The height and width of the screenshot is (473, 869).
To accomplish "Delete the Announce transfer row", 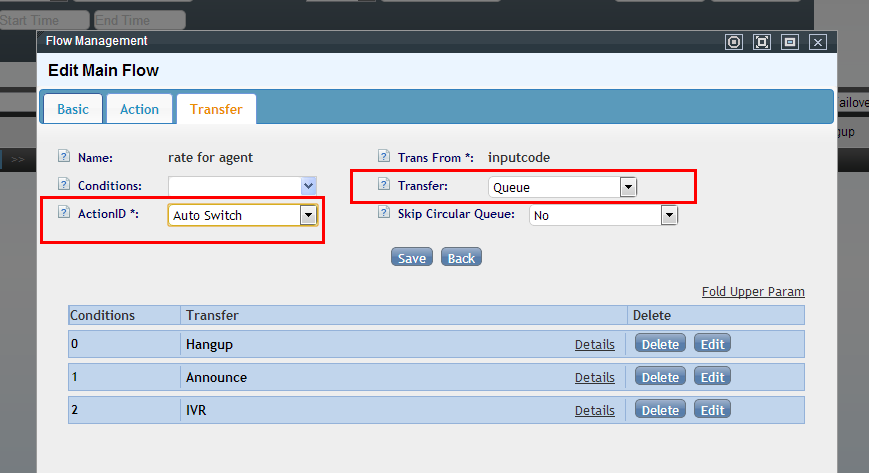I will 660,377.
